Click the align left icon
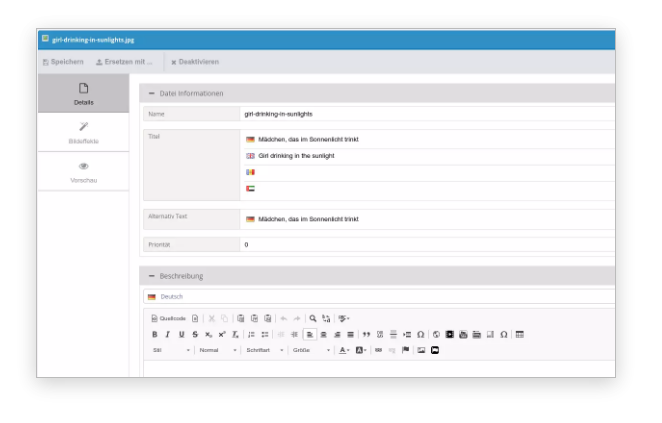The height and width of the screenshot is (423, 662). [309, 334]
